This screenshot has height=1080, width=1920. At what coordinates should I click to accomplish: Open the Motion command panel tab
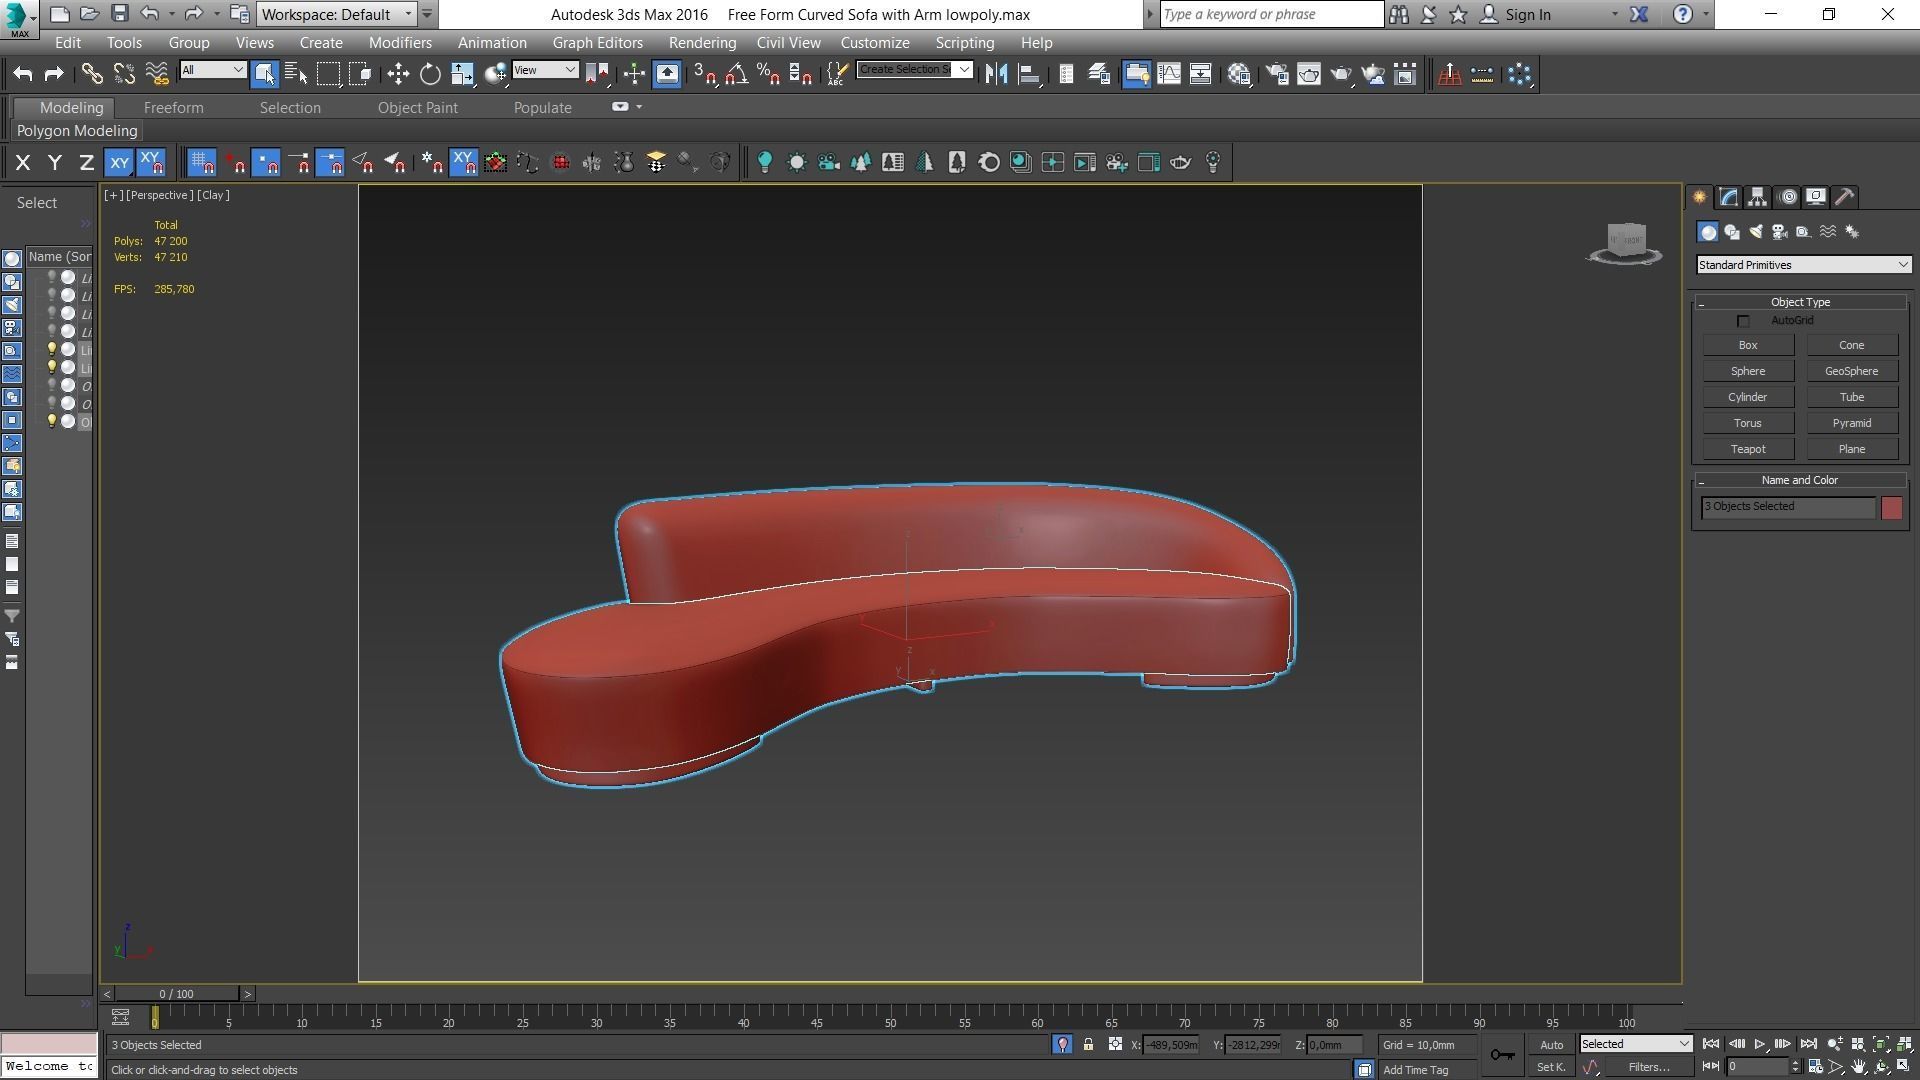[1788, 197]
